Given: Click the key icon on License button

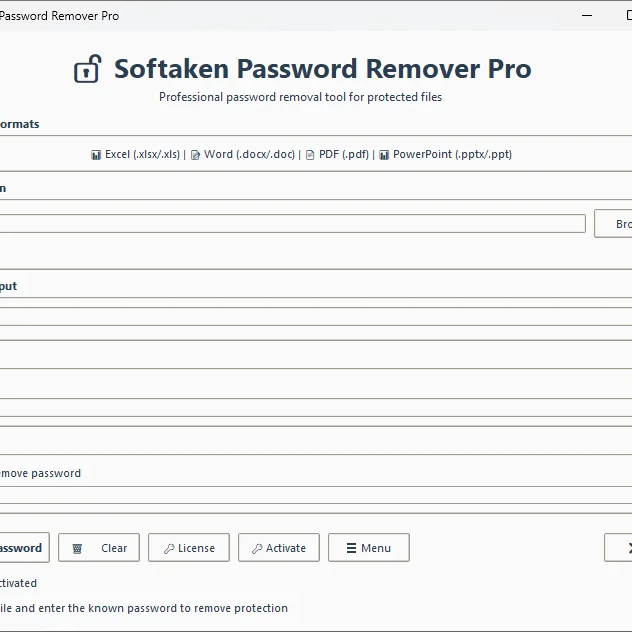Looking at the screenshot, I should pos(169,548).
